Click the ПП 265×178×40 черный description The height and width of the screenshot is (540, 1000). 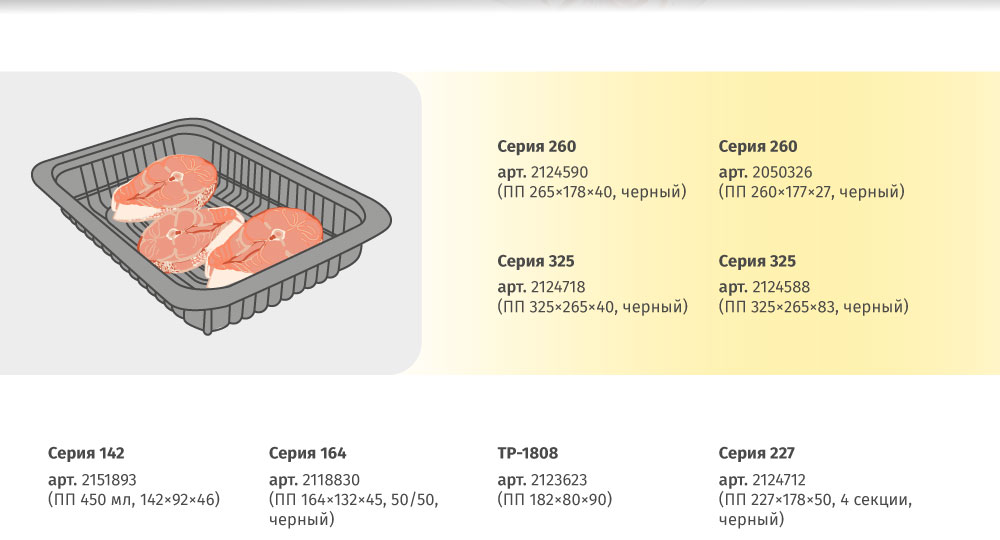pos(592,192)
